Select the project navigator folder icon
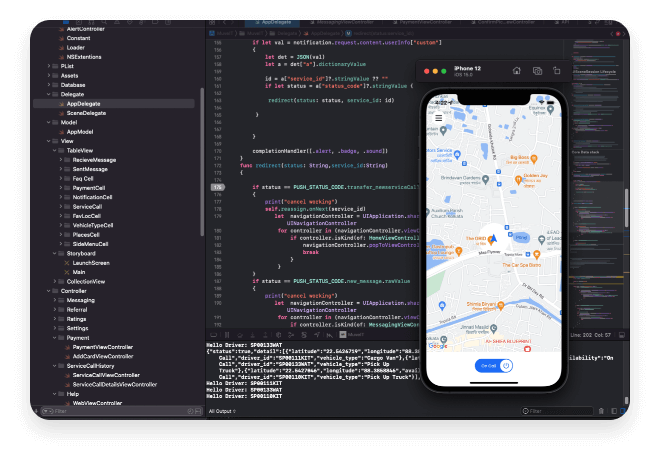 point(66,22)
